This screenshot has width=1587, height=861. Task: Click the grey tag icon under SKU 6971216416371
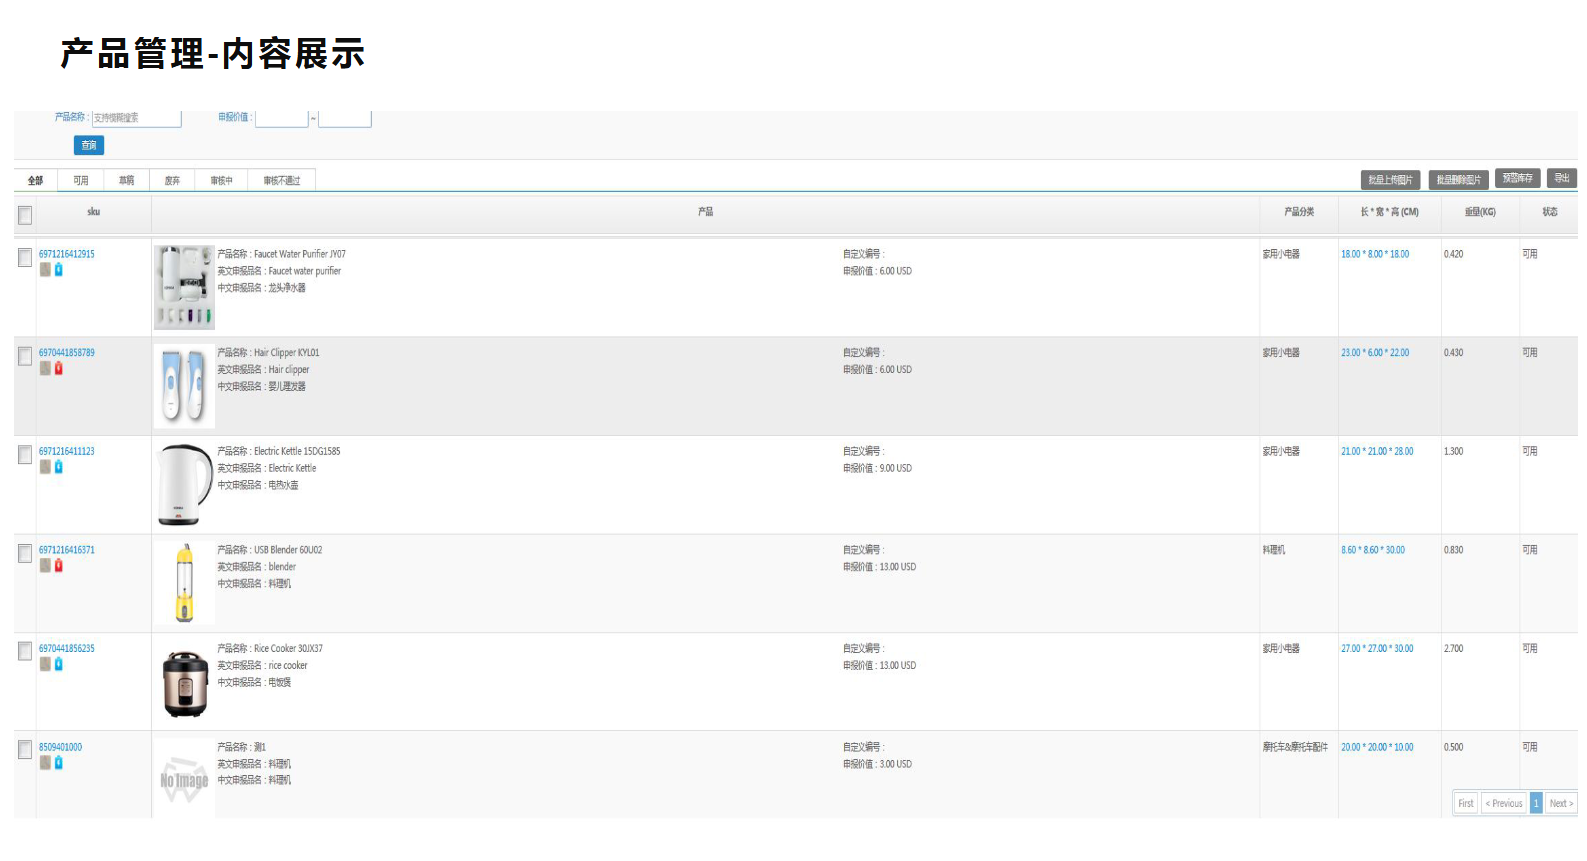point(45,566)
